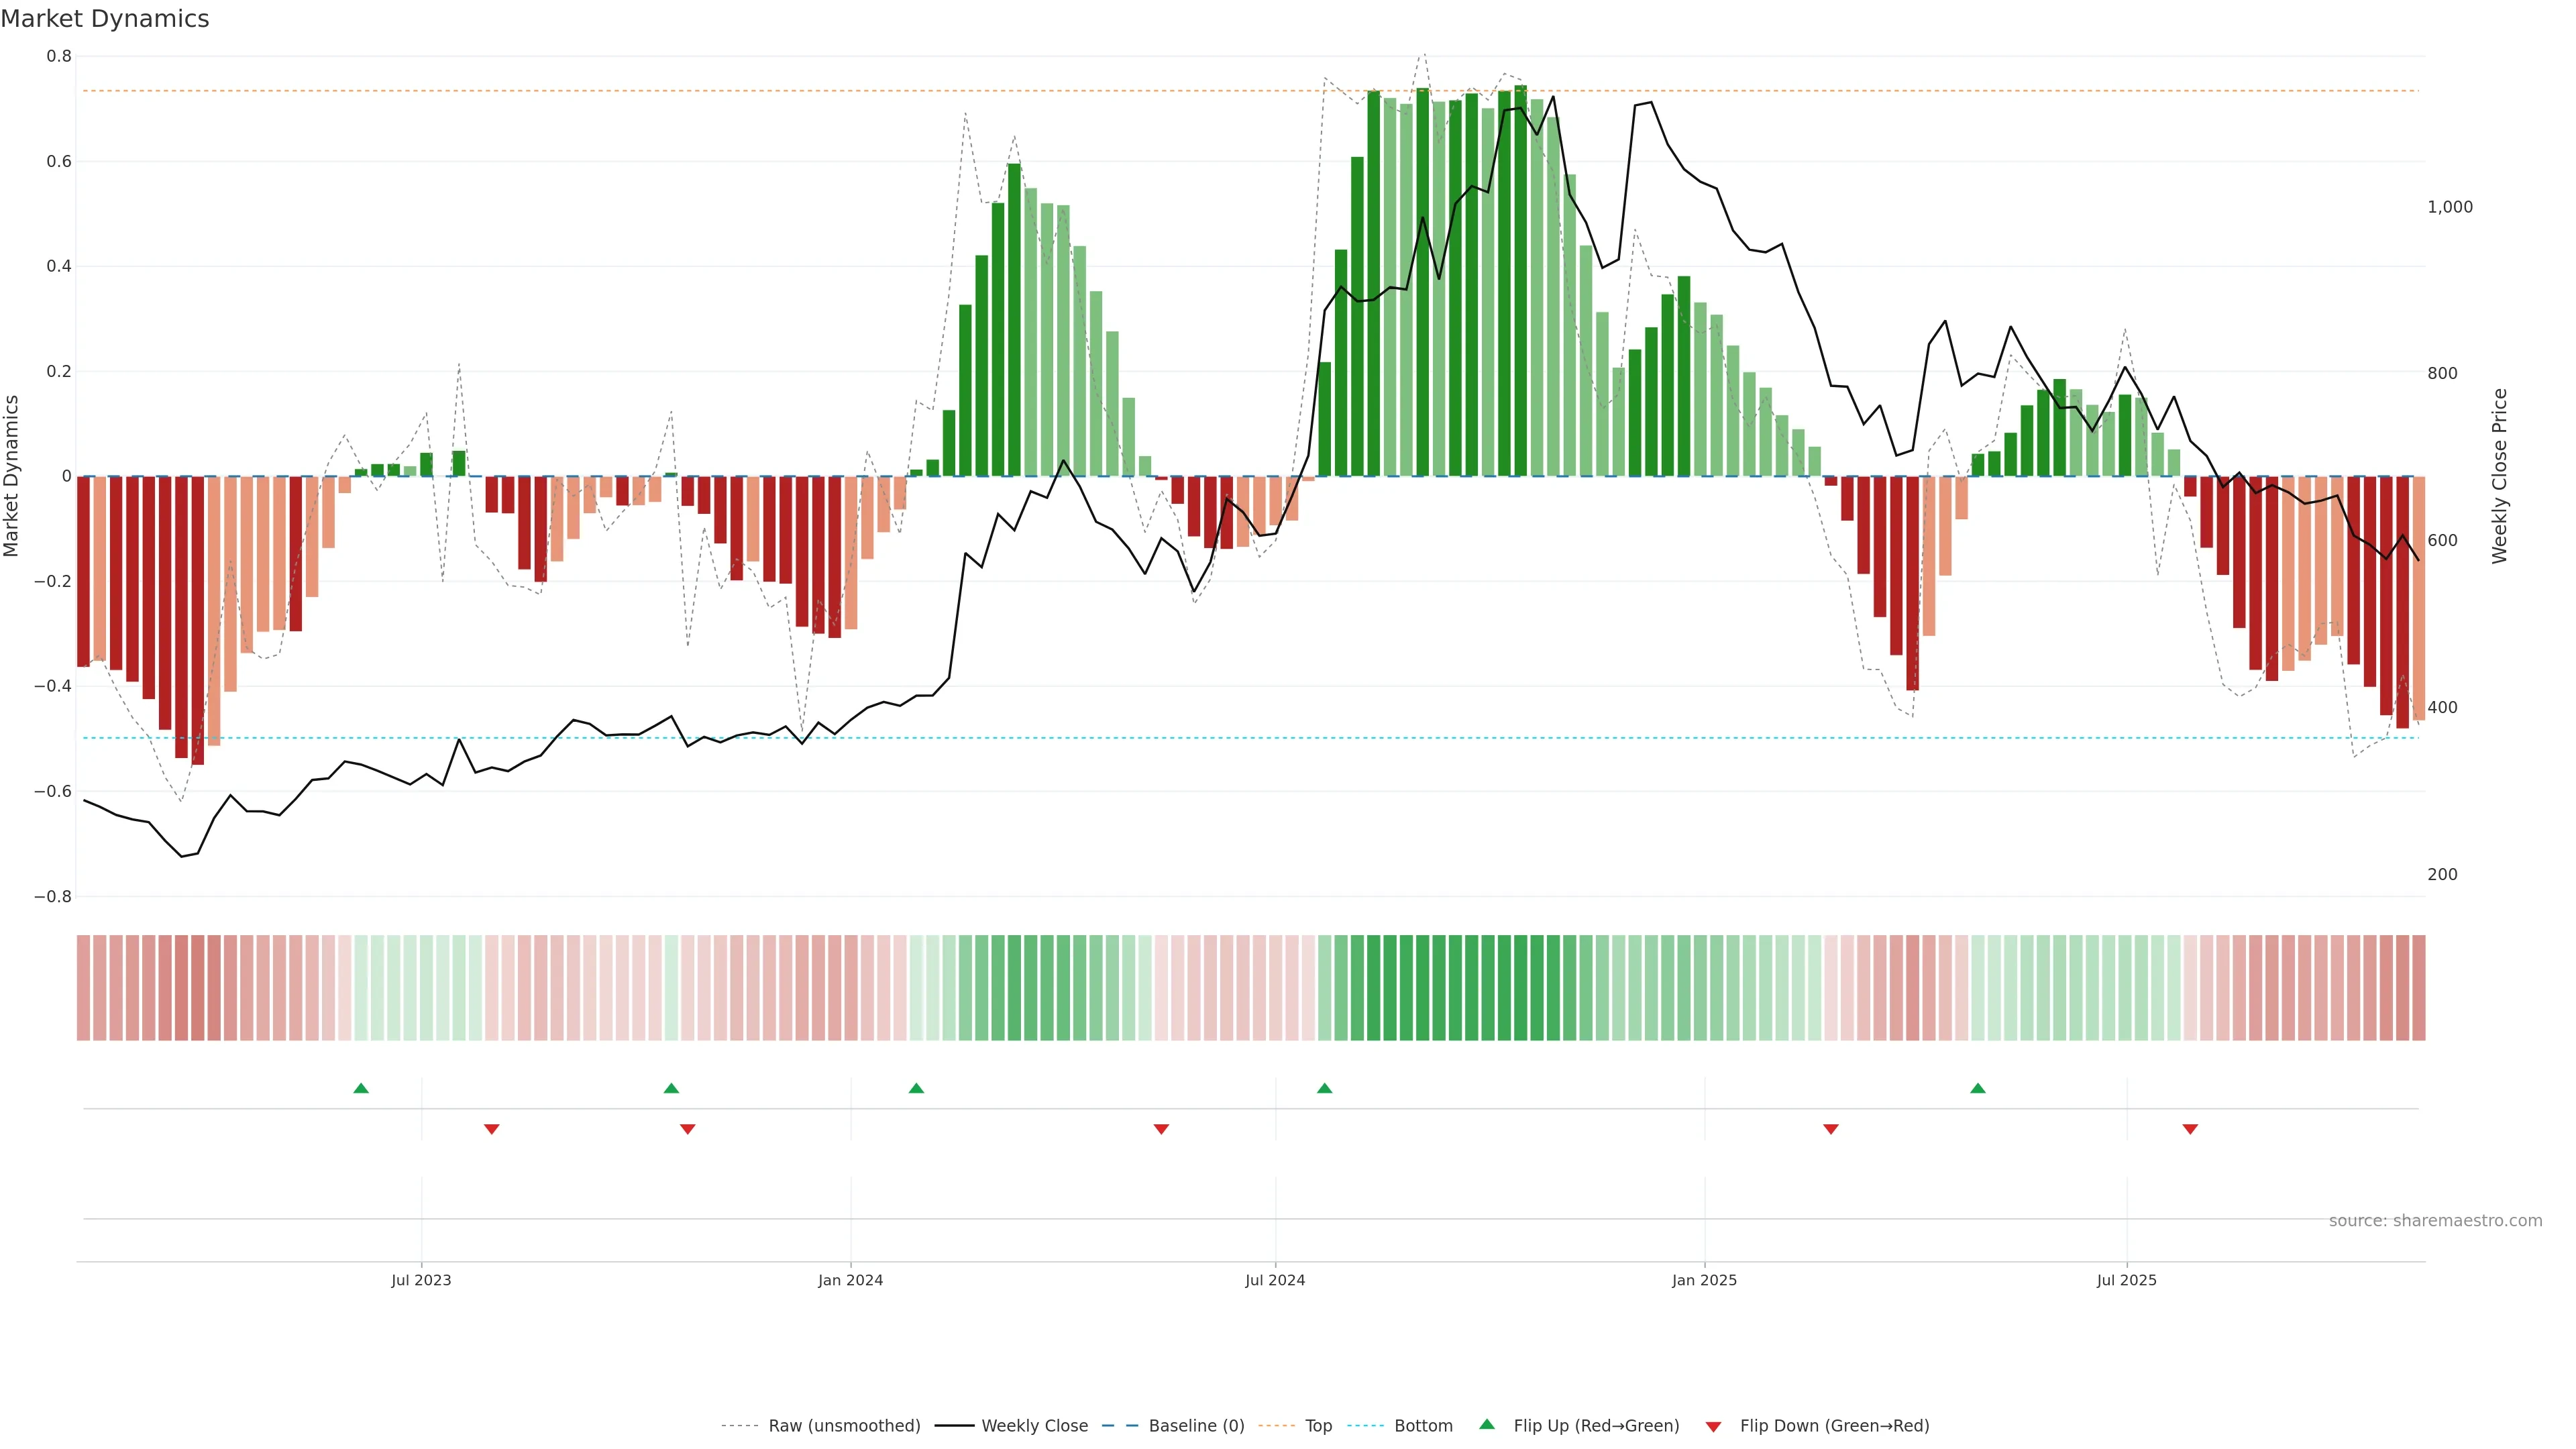The image size is (2576, 1449).
Task: Click the red Flip Down marker after Jan 2025
Action: tap(1831, 1129)
